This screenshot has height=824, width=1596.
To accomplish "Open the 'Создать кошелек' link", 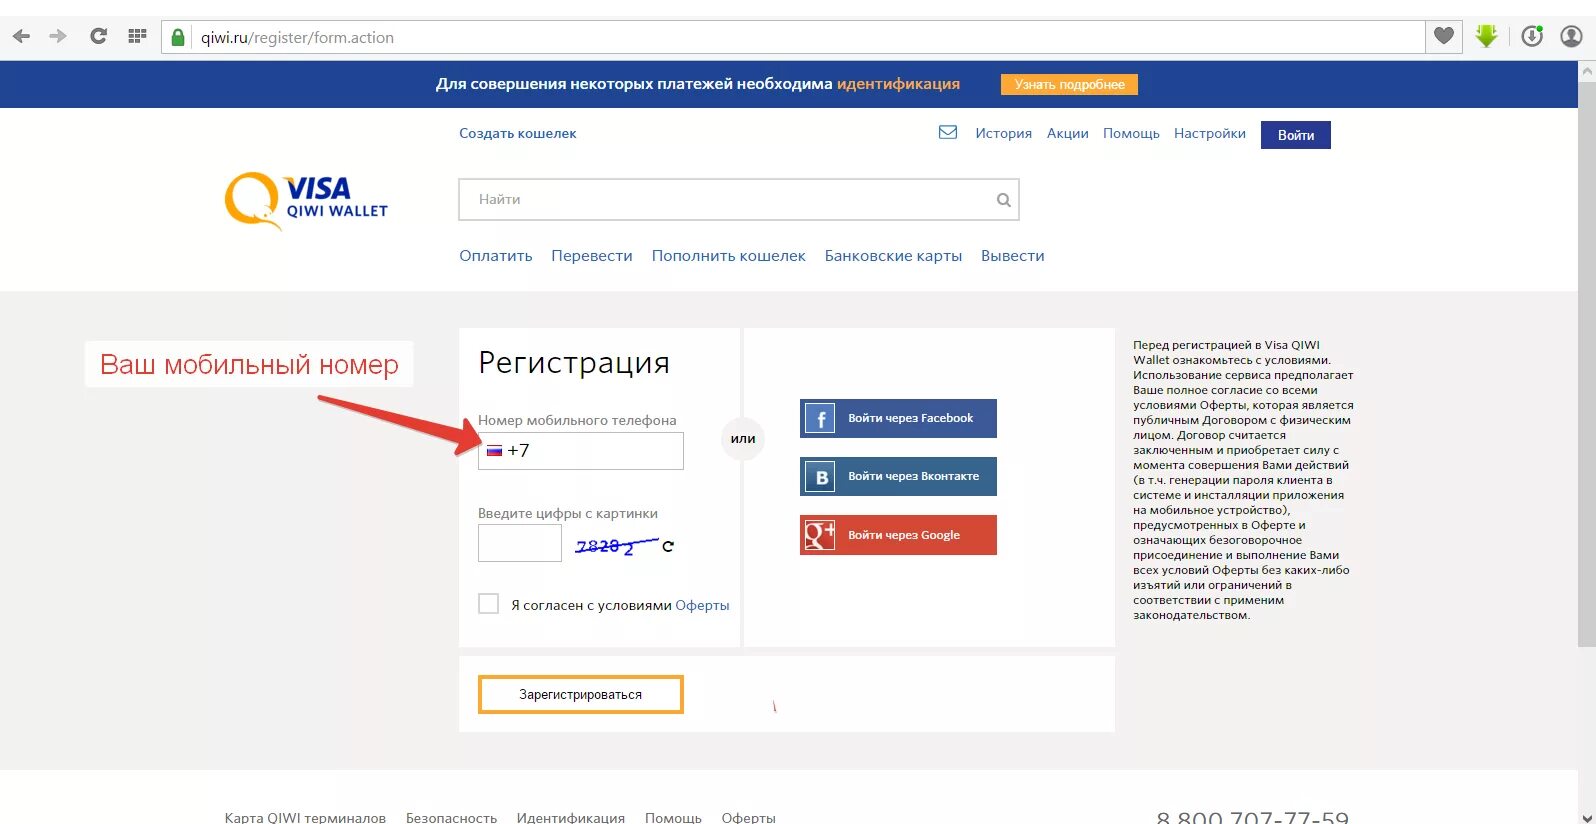I will (518, 133).
